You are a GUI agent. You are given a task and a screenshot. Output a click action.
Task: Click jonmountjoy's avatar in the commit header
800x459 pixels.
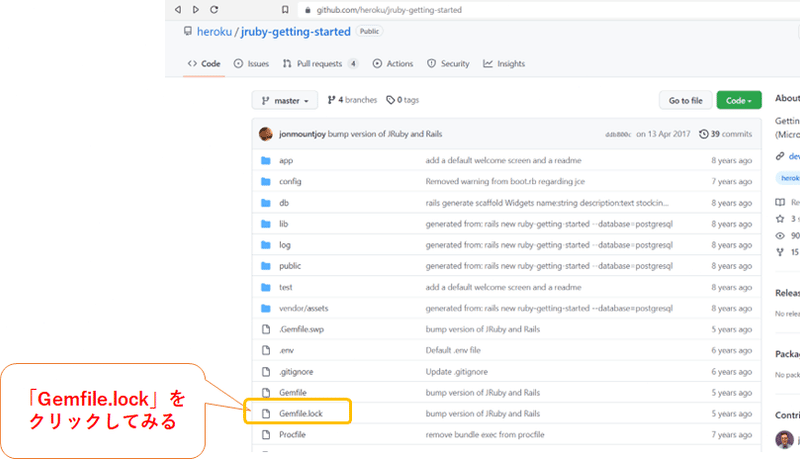point(266,134)
